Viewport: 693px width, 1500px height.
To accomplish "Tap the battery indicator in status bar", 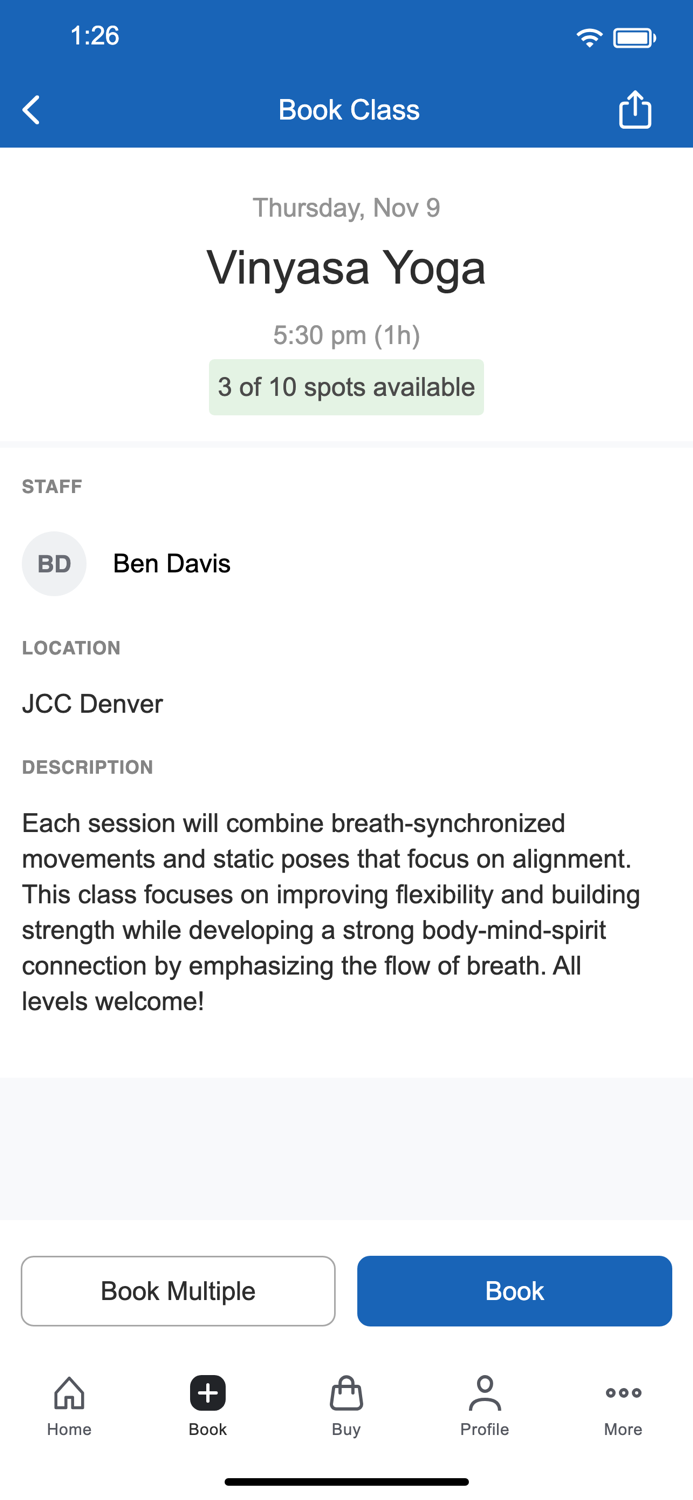I will coord(635,36).
